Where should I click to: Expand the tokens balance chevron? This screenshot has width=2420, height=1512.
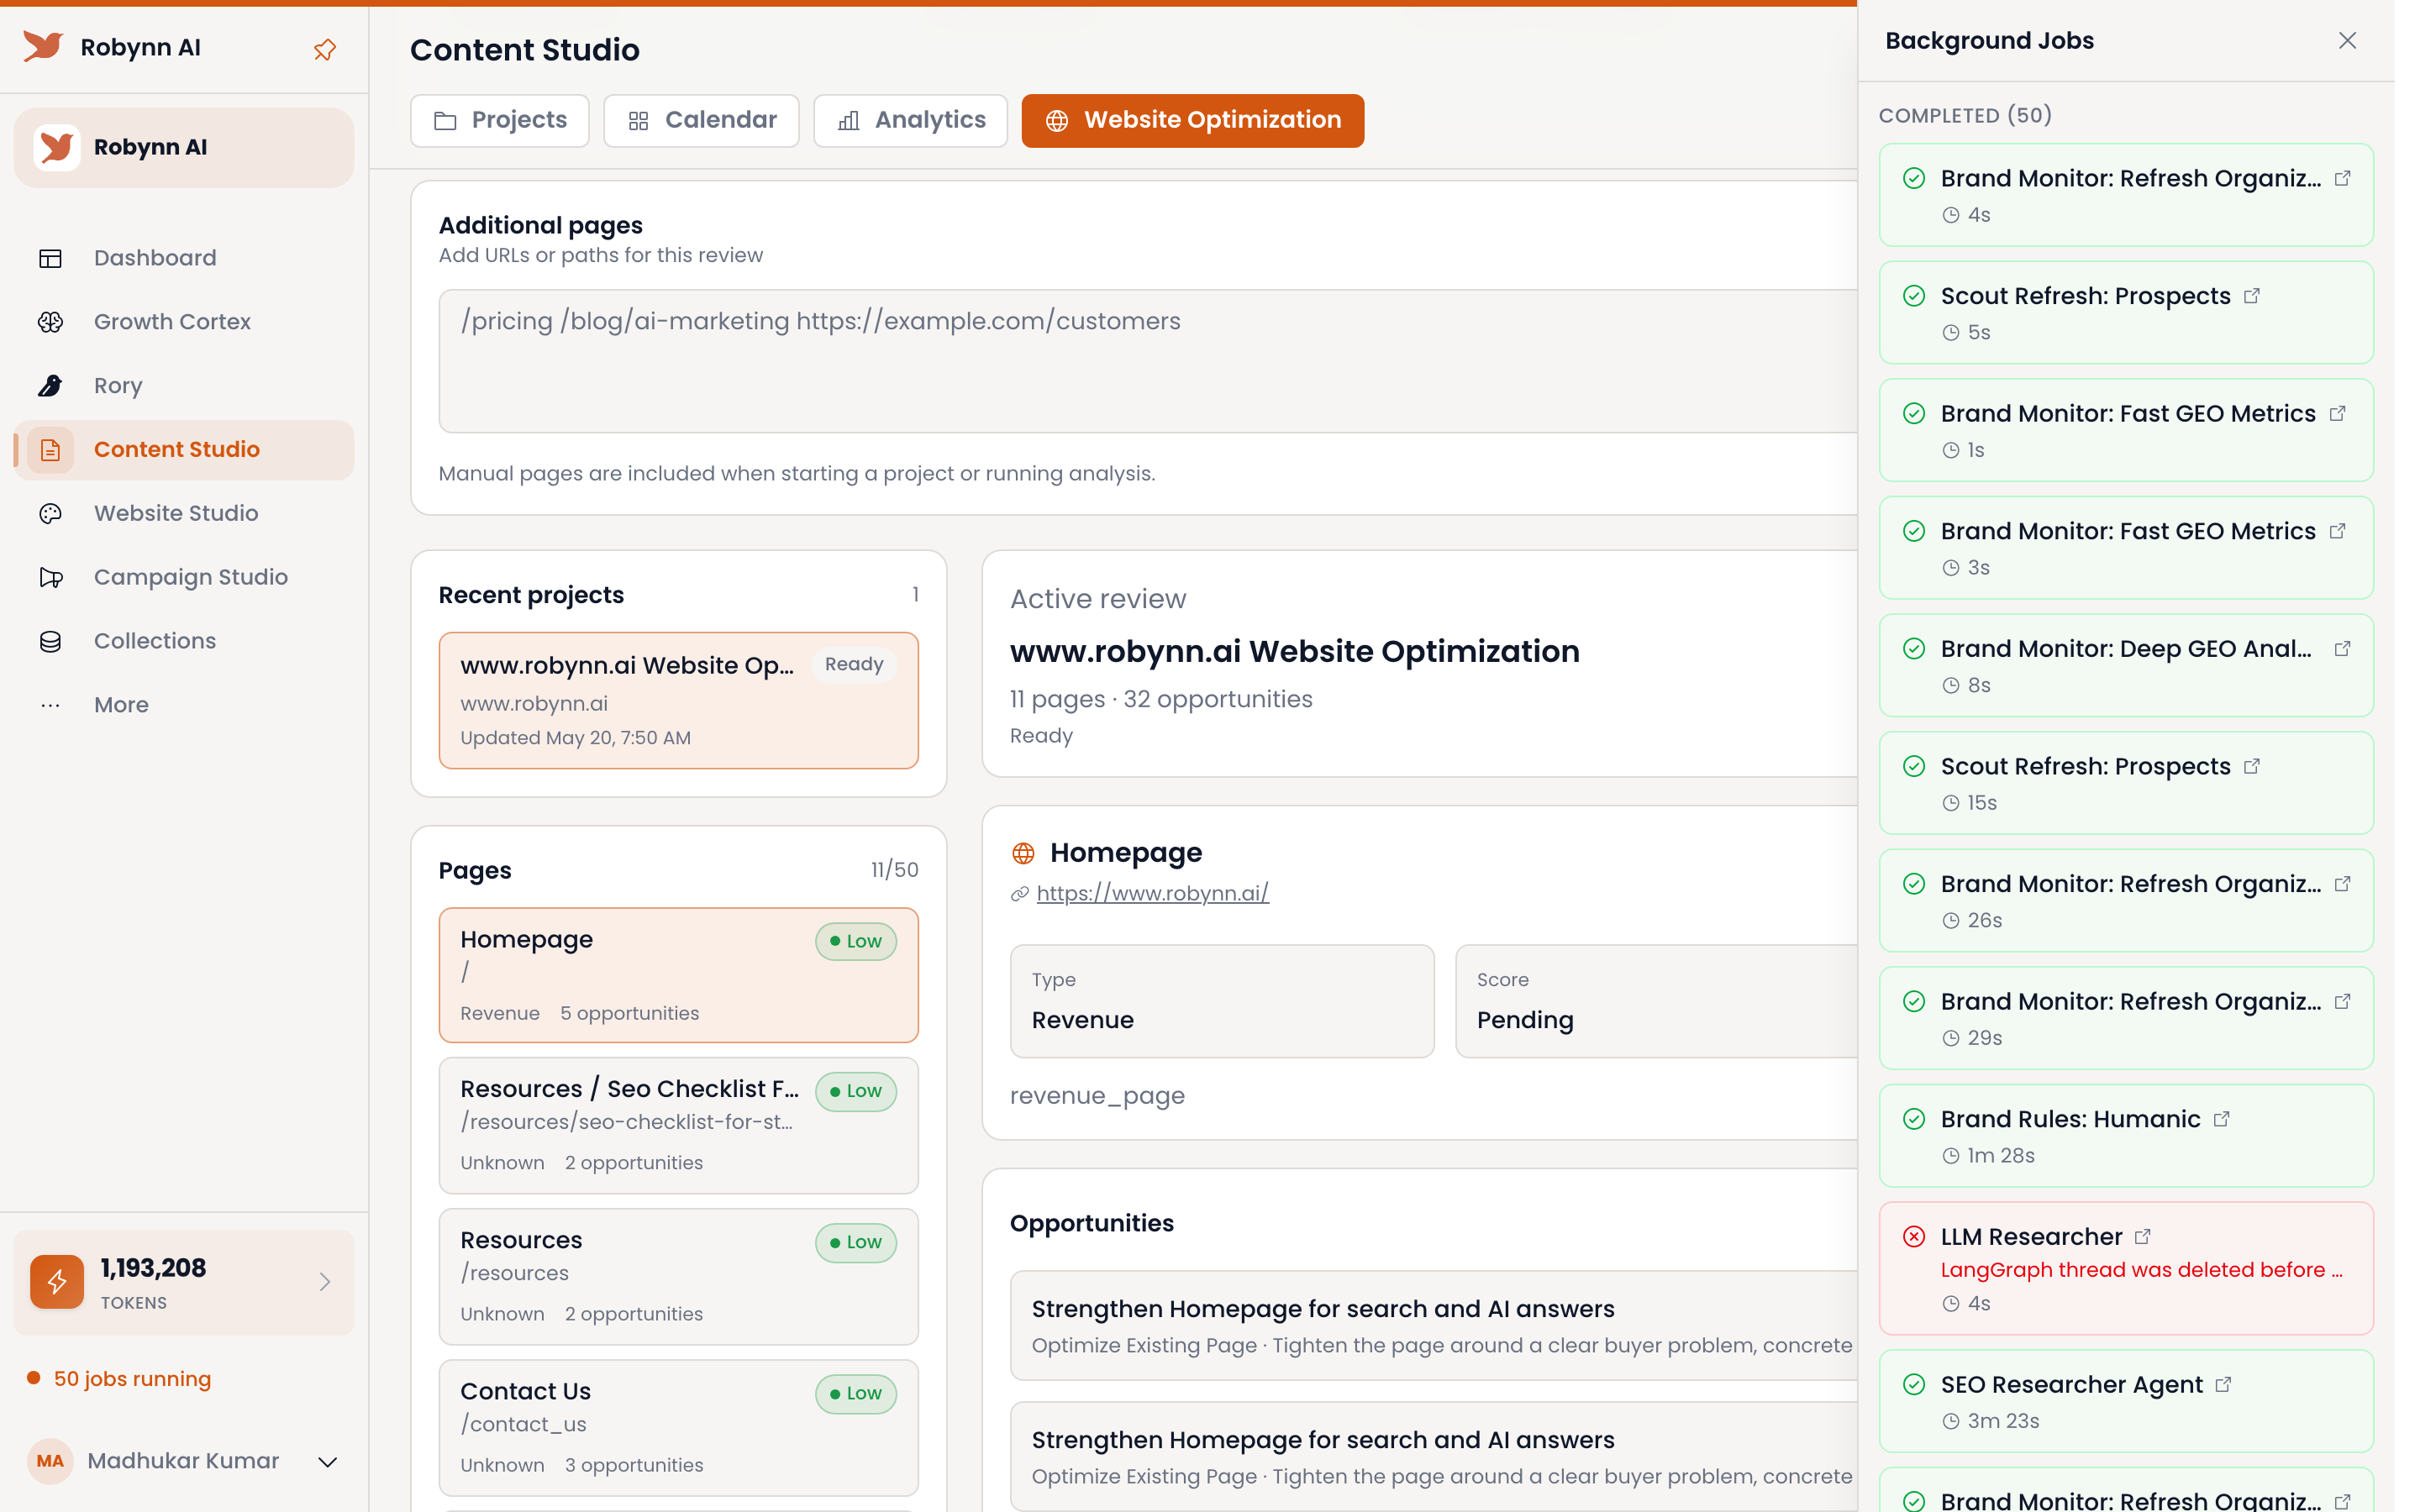pos(324,1281)
